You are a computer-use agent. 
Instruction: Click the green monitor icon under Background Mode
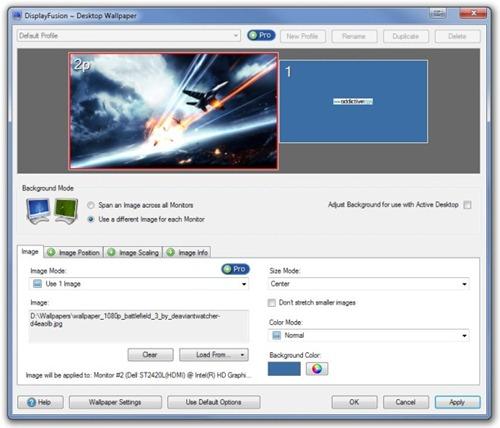coord(66,211)
